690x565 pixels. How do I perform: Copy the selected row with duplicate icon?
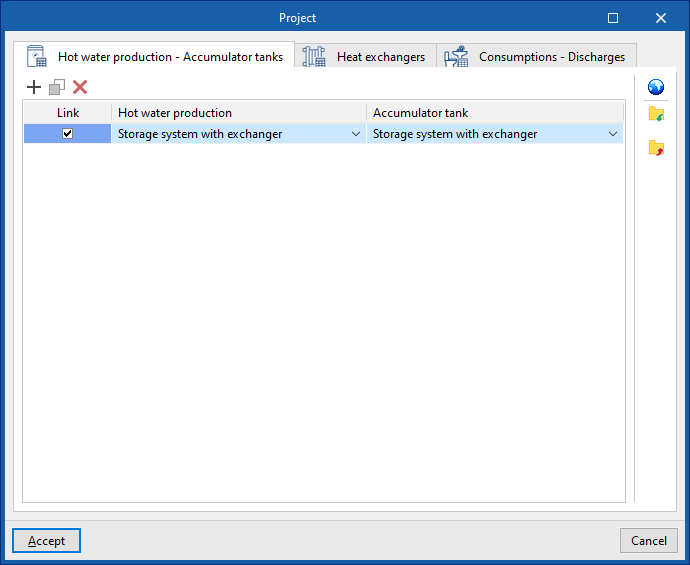click(57, 87)
